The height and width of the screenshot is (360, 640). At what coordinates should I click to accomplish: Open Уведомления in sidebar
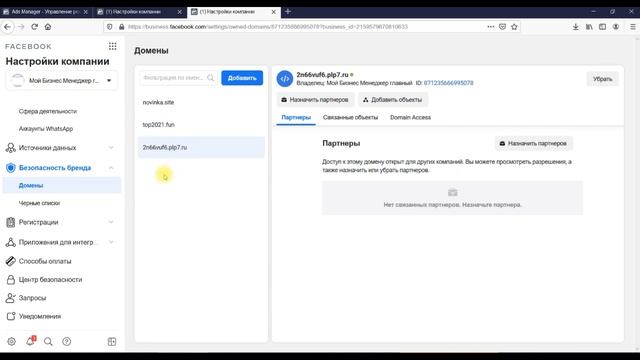[40, 316]
